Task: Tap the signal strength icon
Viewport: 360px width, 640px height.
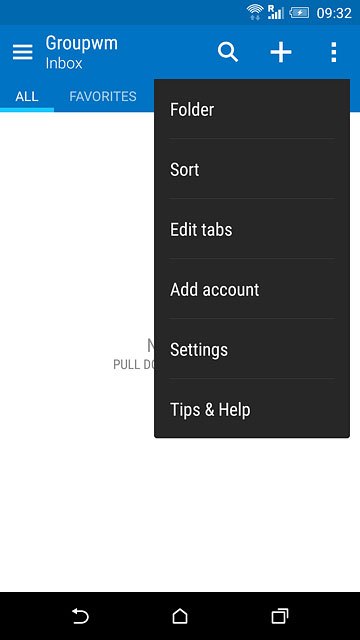Action: click(276, 12)
